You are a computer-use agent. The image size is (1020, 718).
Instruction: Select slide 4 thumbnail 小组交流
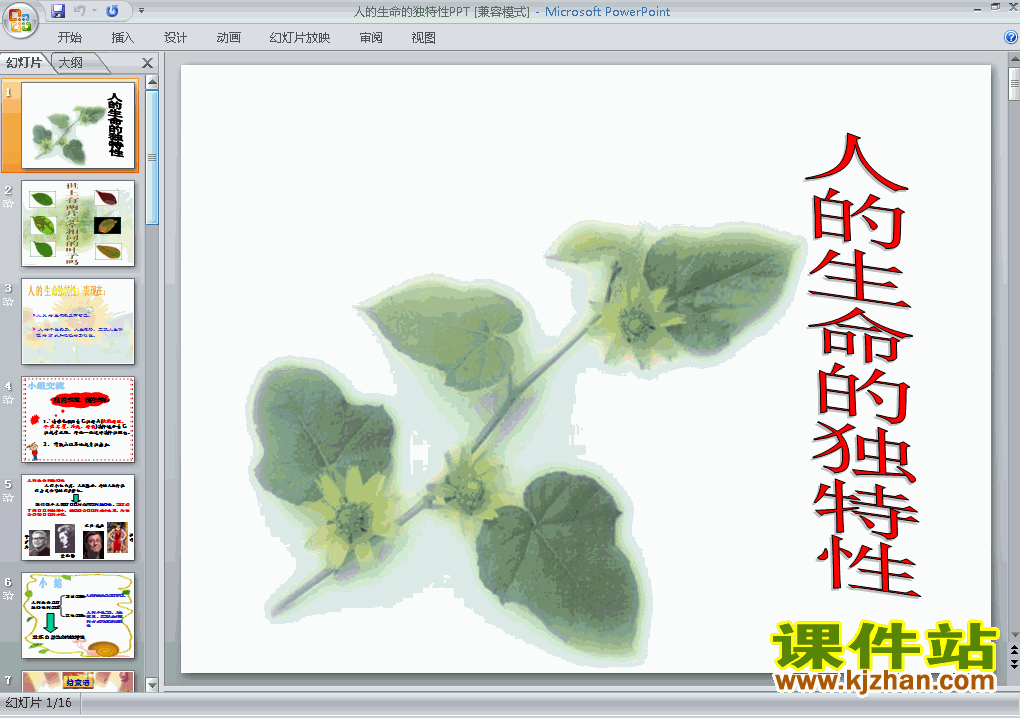[78, 419]
